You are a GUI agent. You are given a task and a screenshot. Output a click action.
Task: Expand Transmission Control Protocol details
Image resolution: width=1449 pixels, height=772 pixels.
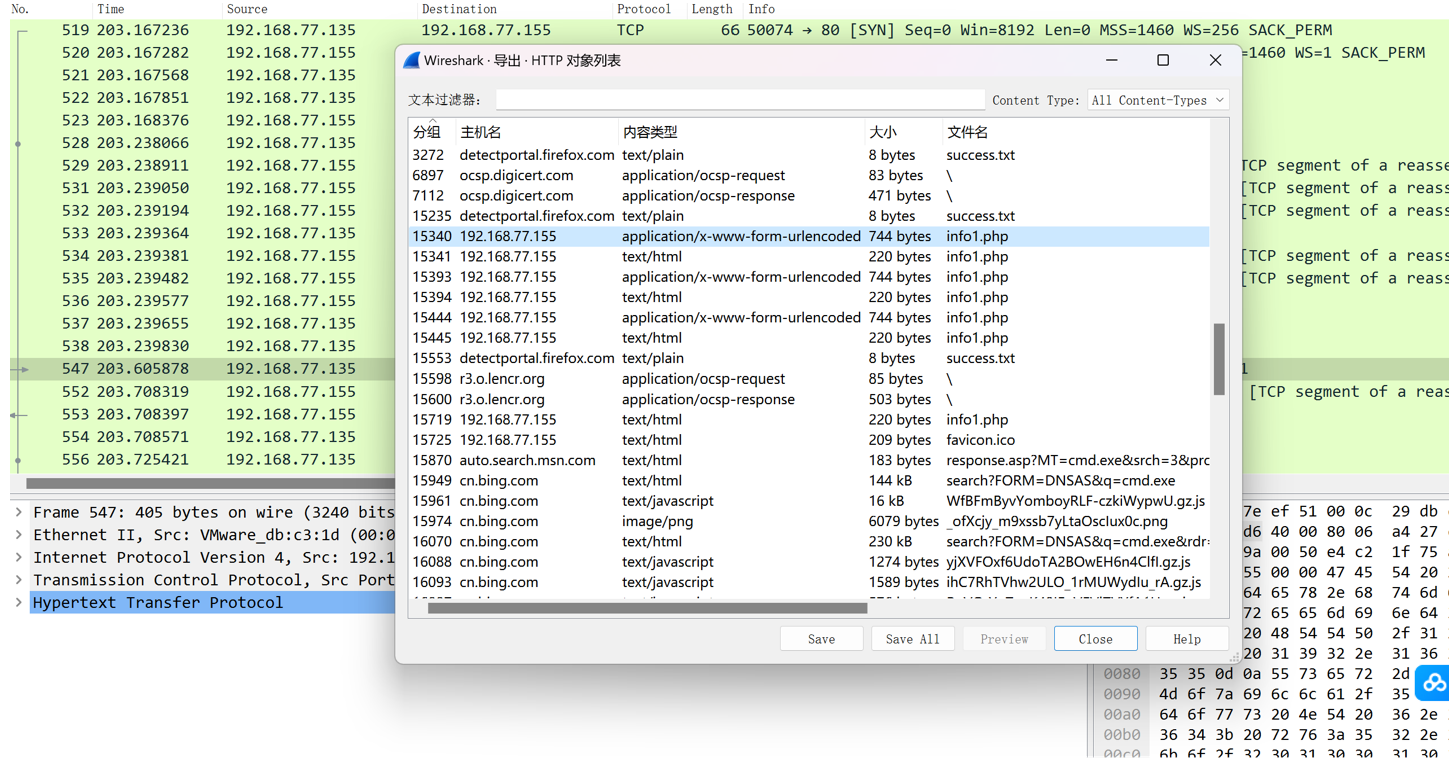19,580
